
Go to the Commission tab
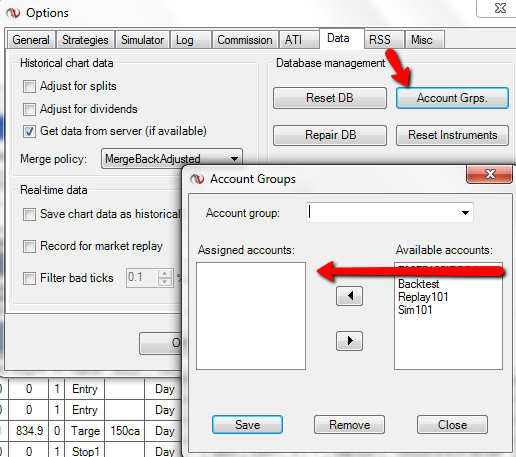(x=245, y=40)
